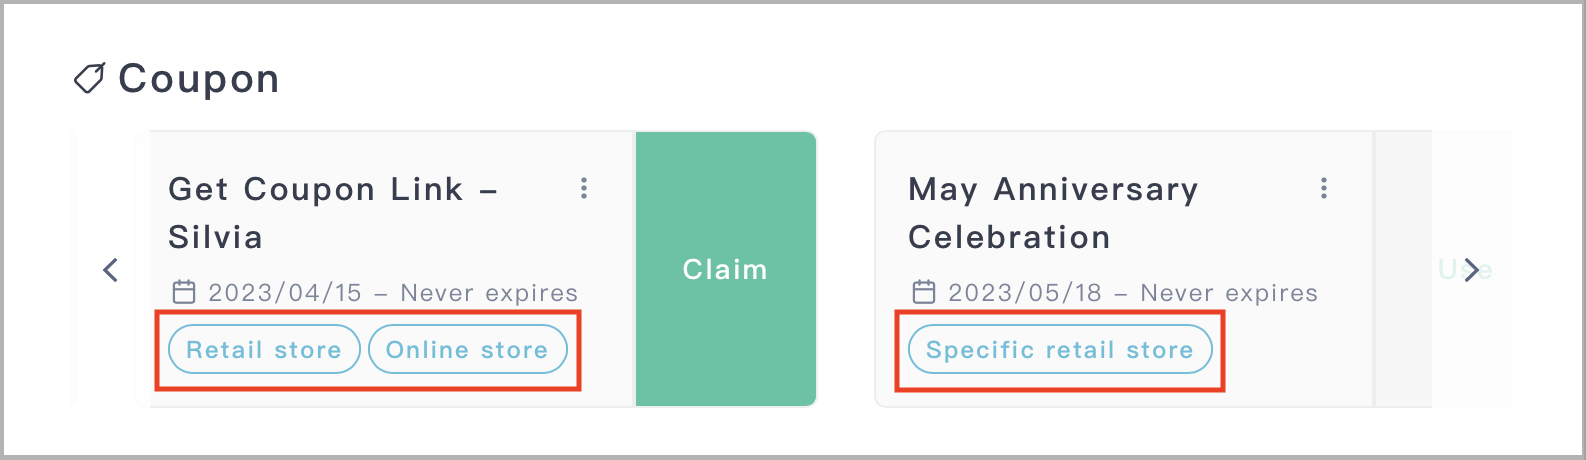
Task: Claim the Get Coupon Link coupon
Action: [x=726, y=269]
